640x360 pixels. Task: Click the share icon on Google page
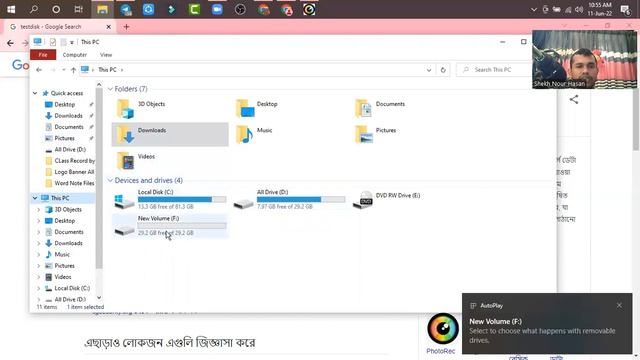pos(574,99)
